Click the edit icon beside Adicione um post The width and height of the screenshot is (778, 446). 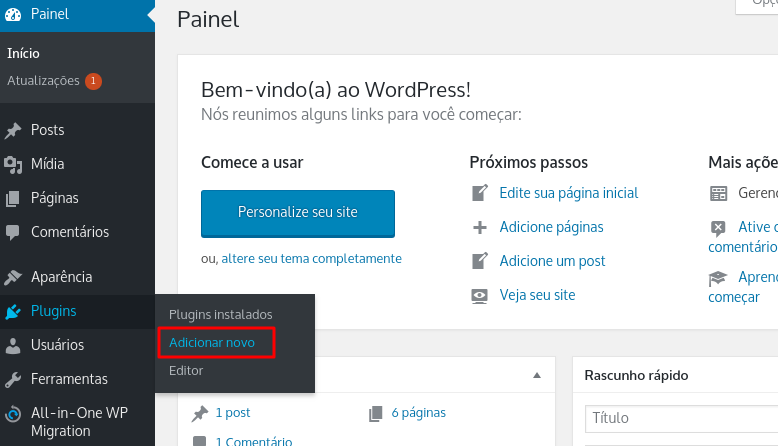click(x=480, y=260)
